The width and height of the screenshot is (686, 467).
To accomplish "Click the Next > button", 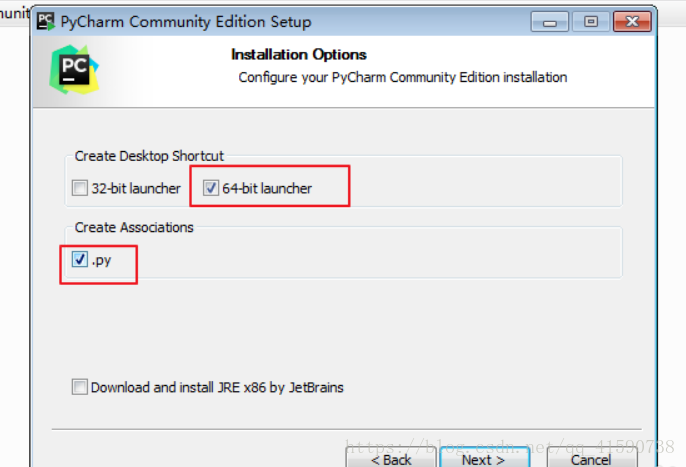I will 484,458.
